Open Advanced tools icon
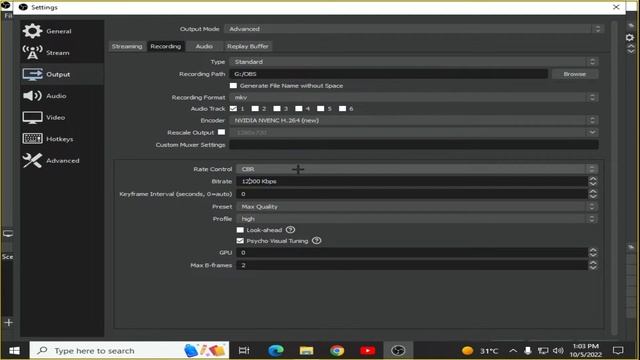The height and width of the screenshot is (360, 640). [x=32, y=160]
